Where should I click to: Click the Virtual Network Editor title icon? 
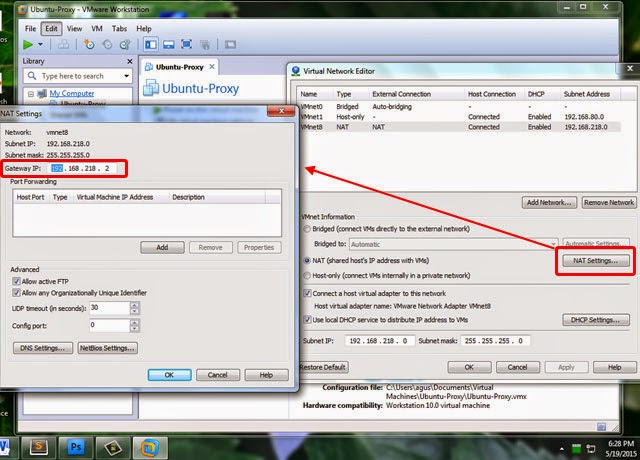pyautogui.click(x=296, y=71)
